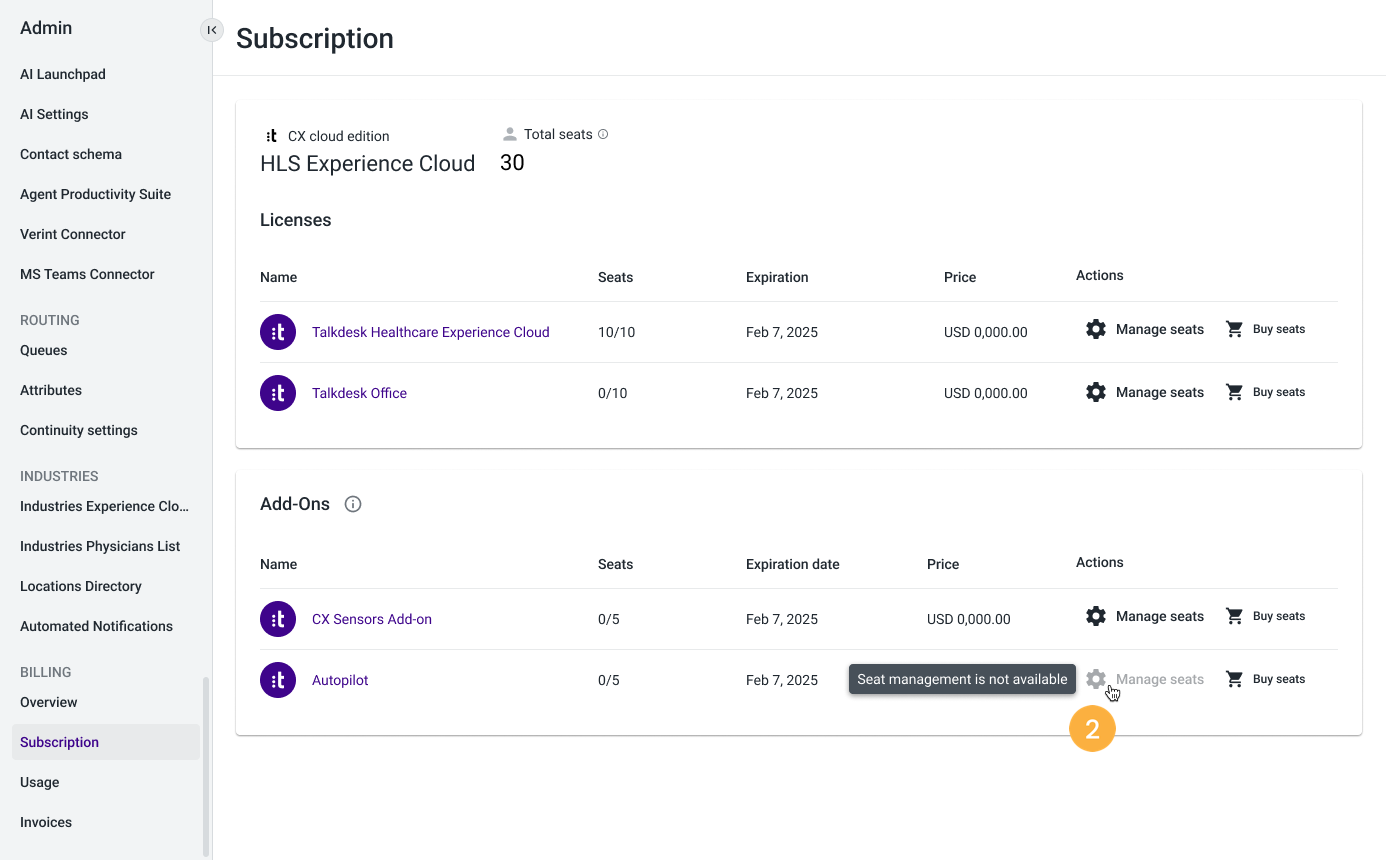This screenshot has width=1386, height=860.
Task: Click the CX Sensors Add-on logo icon
Action: (278, 619)
